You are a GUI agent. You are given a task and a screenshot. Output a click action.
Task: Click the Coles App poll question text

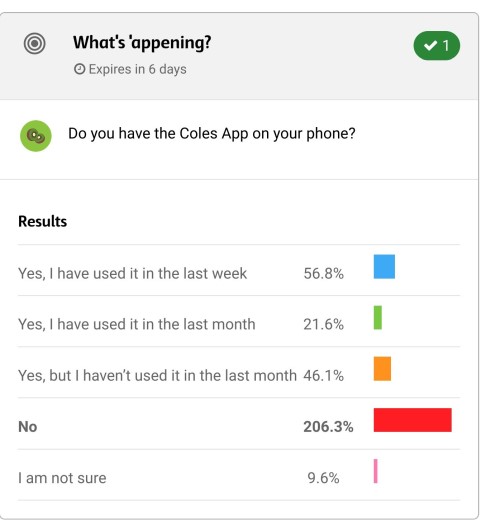(212, 134)
